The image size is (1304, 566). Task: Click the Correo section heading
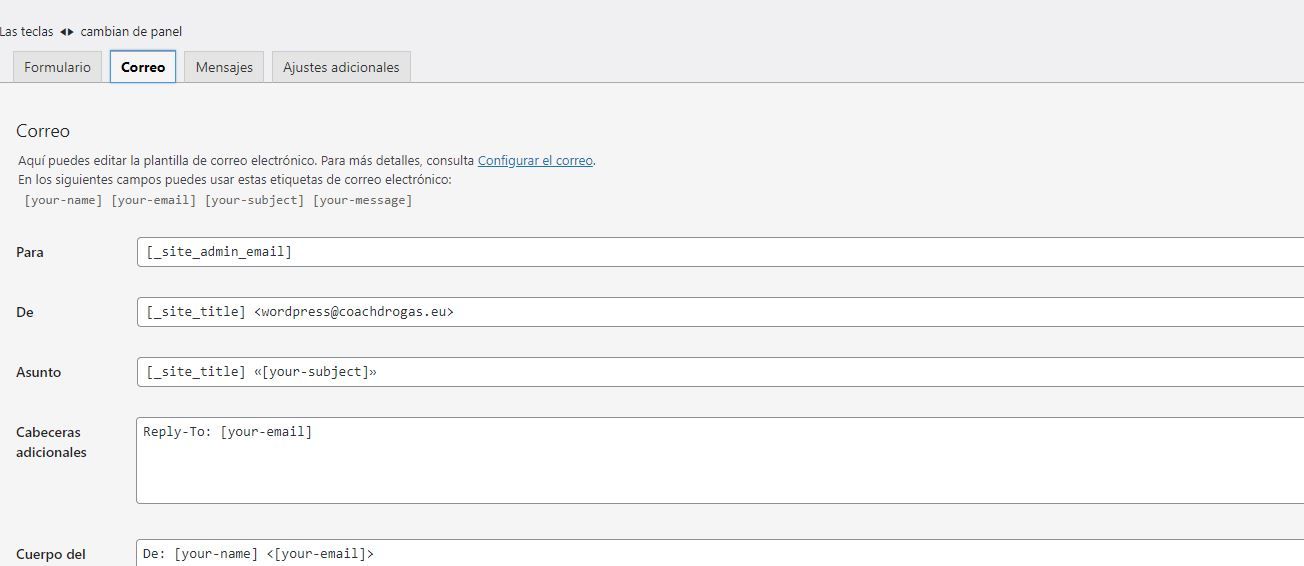pyautogui.click(x=43, y=131)
